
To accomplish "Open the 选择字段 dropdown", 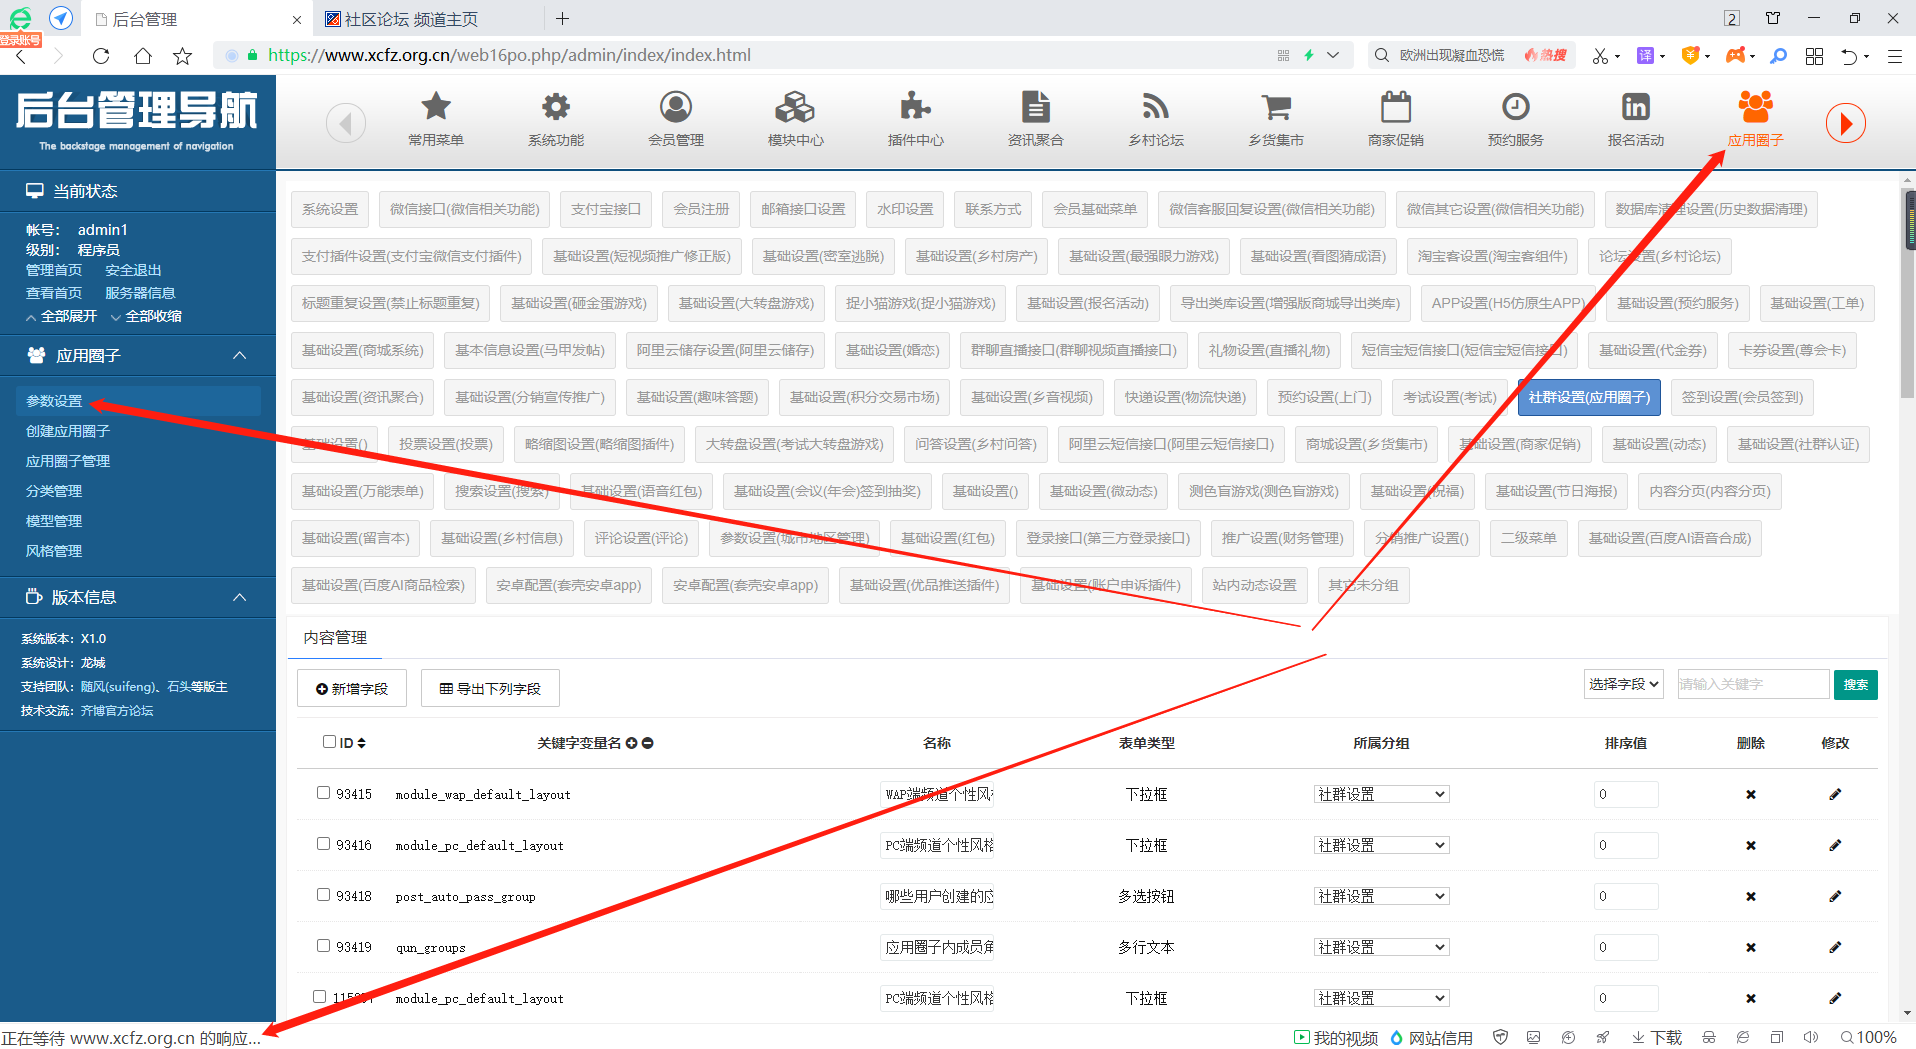I will (1623, 684).
